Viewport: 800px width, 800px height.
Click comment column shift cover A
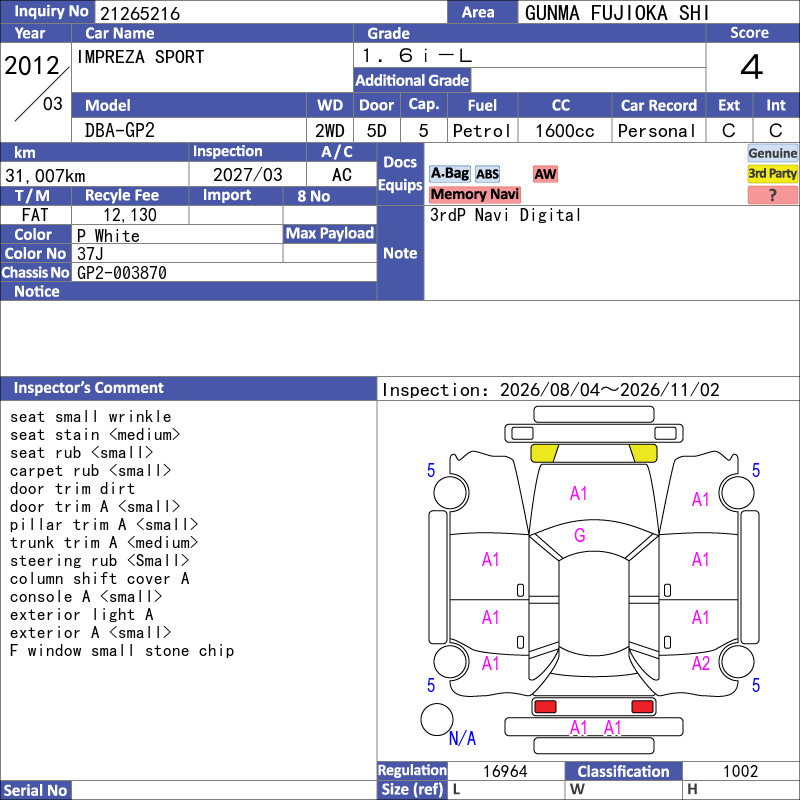[x=99, y=579]
